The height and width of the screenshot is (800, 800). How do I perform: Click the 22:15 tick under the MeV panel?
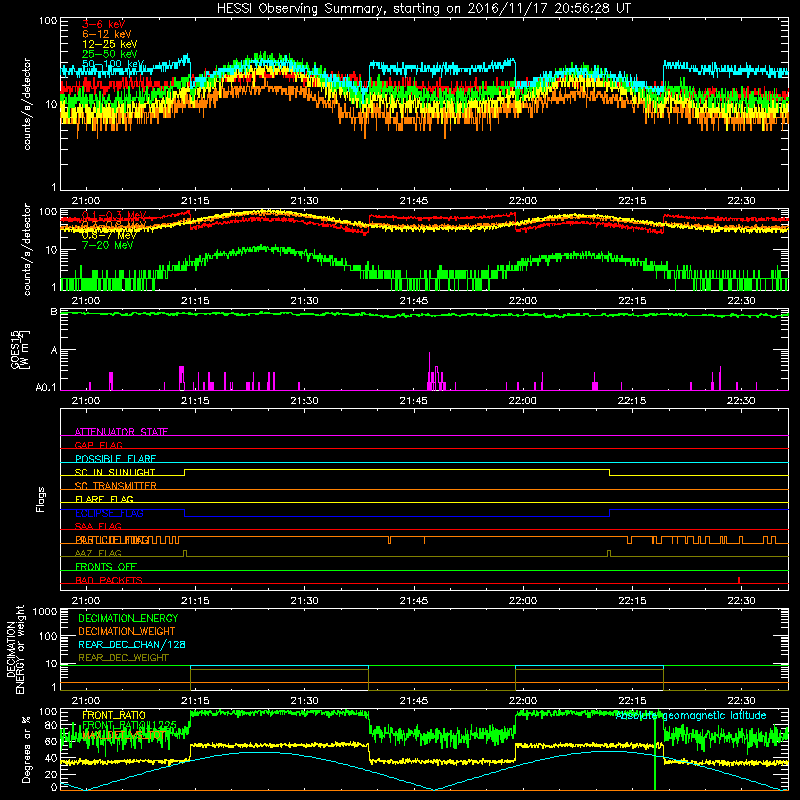click(x=632, y=301)
